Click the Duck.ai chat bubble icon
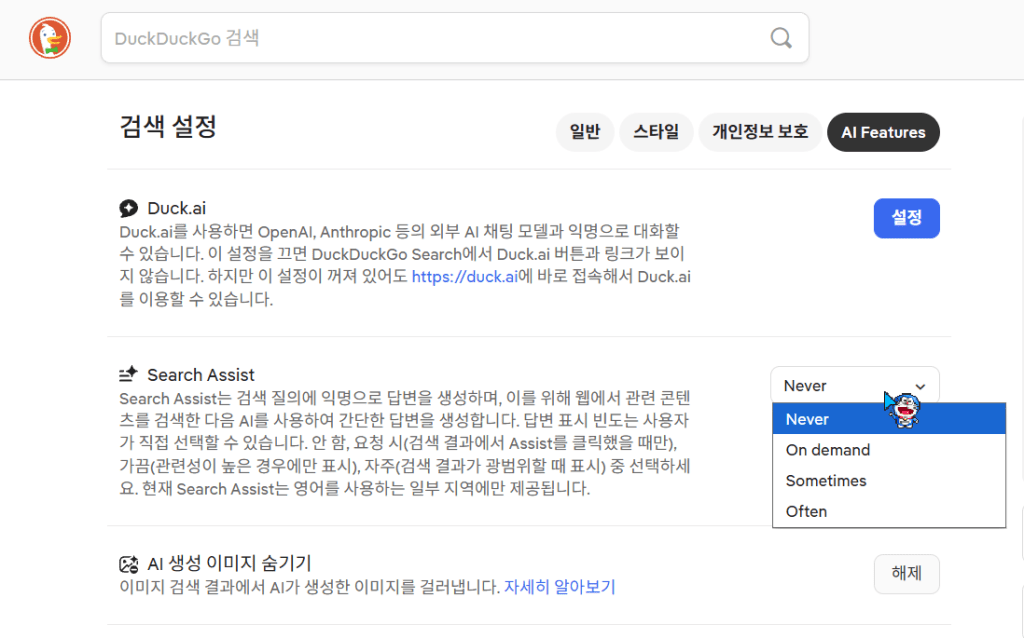 pyautogui.click(x=128, y=208)
